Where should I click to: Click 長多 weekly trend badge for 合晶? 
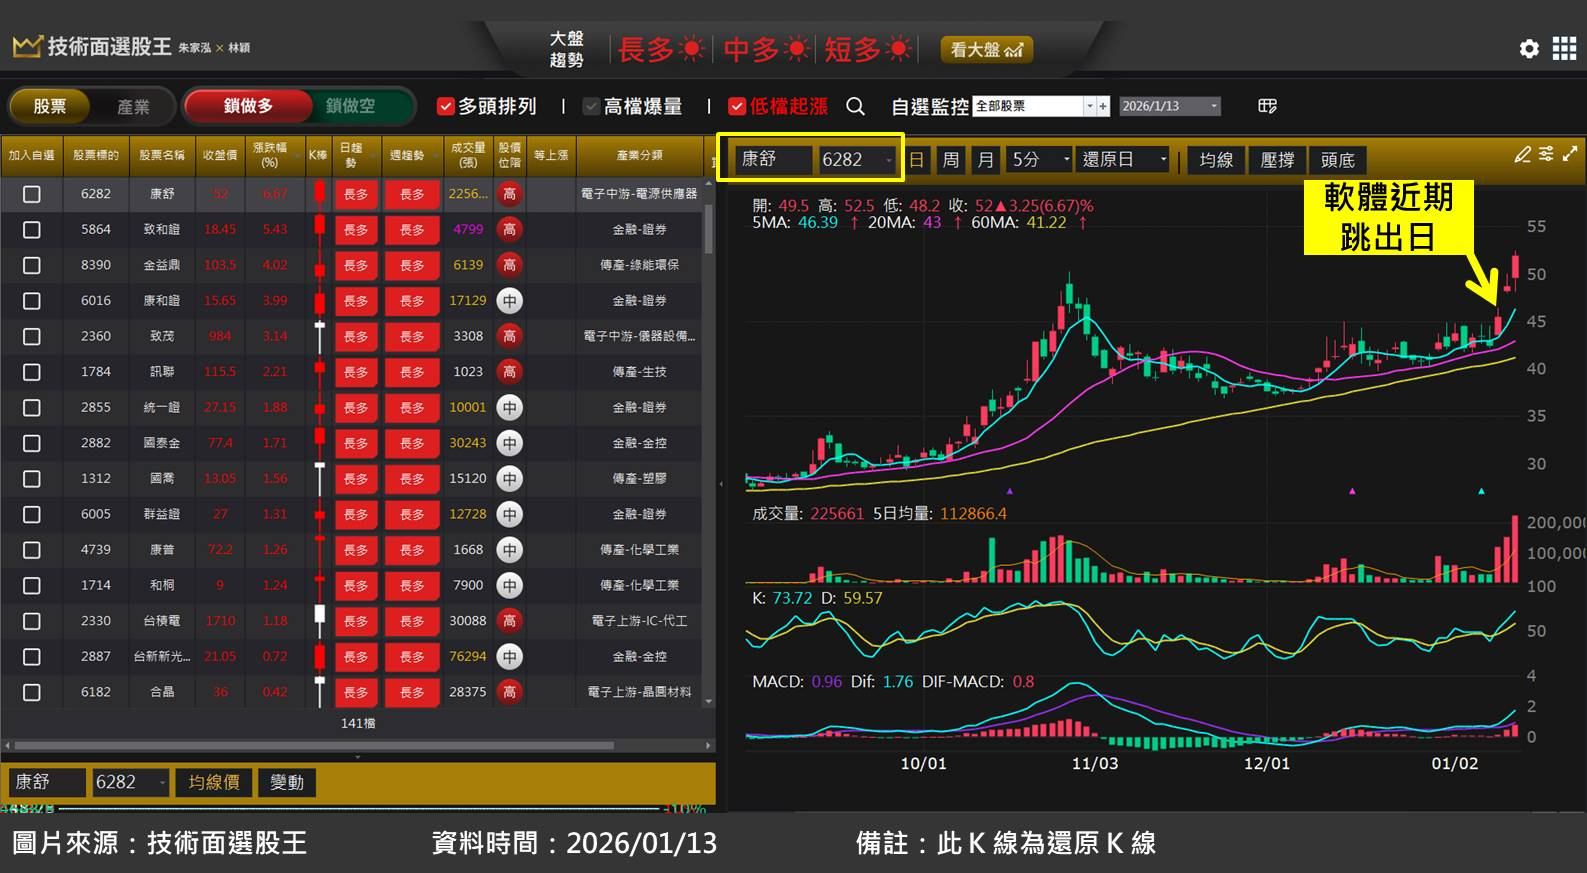pyautogui.click(x=412, y=692)
